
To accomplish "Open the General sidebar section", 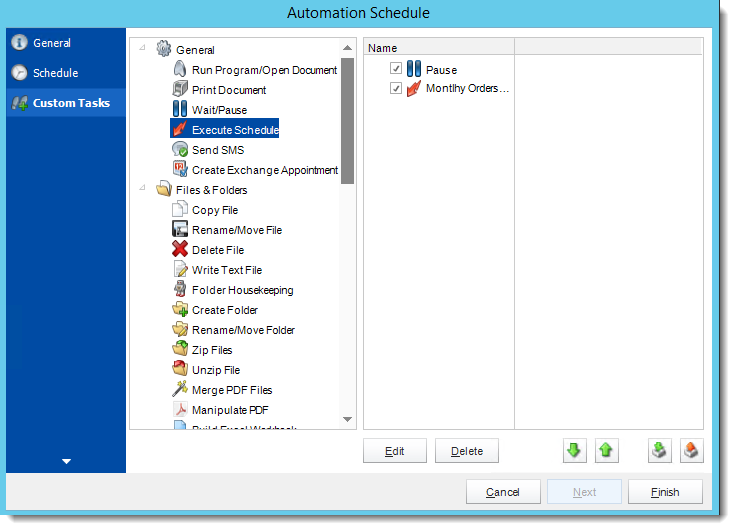I will pos(66,43).
